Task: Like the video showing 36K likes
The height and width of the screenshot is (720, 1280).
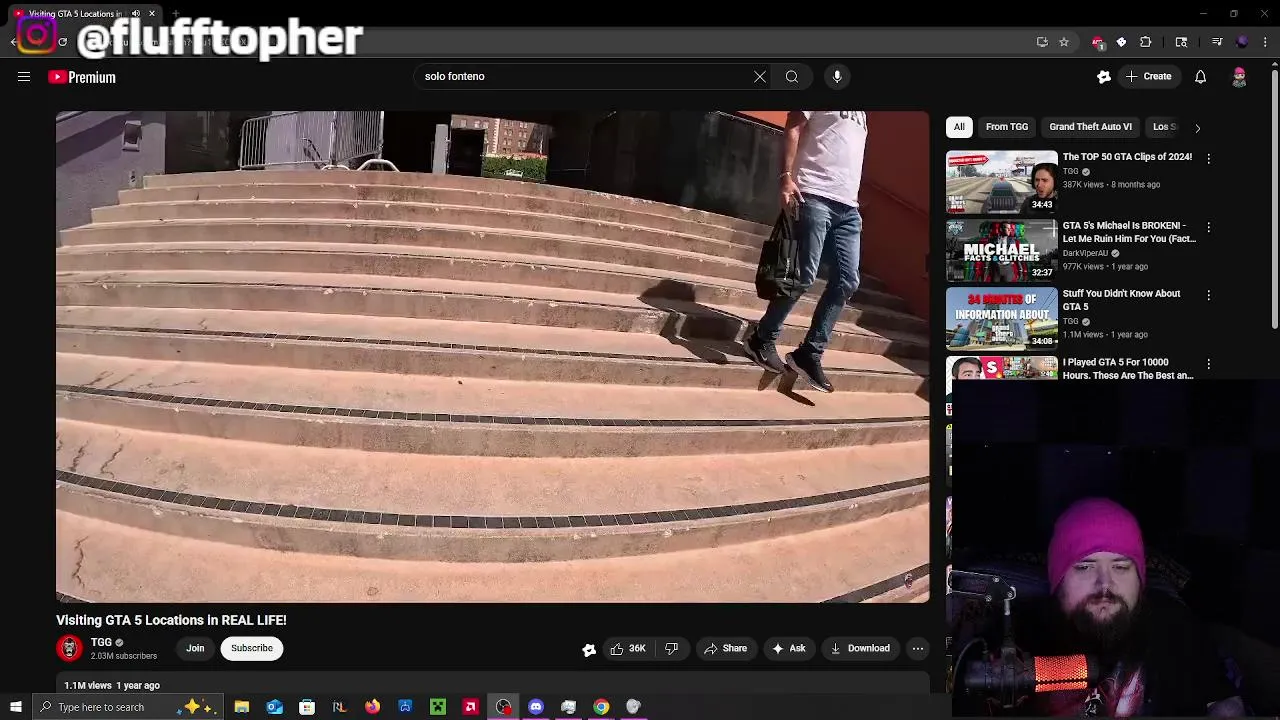Action: tap(627, 649)
